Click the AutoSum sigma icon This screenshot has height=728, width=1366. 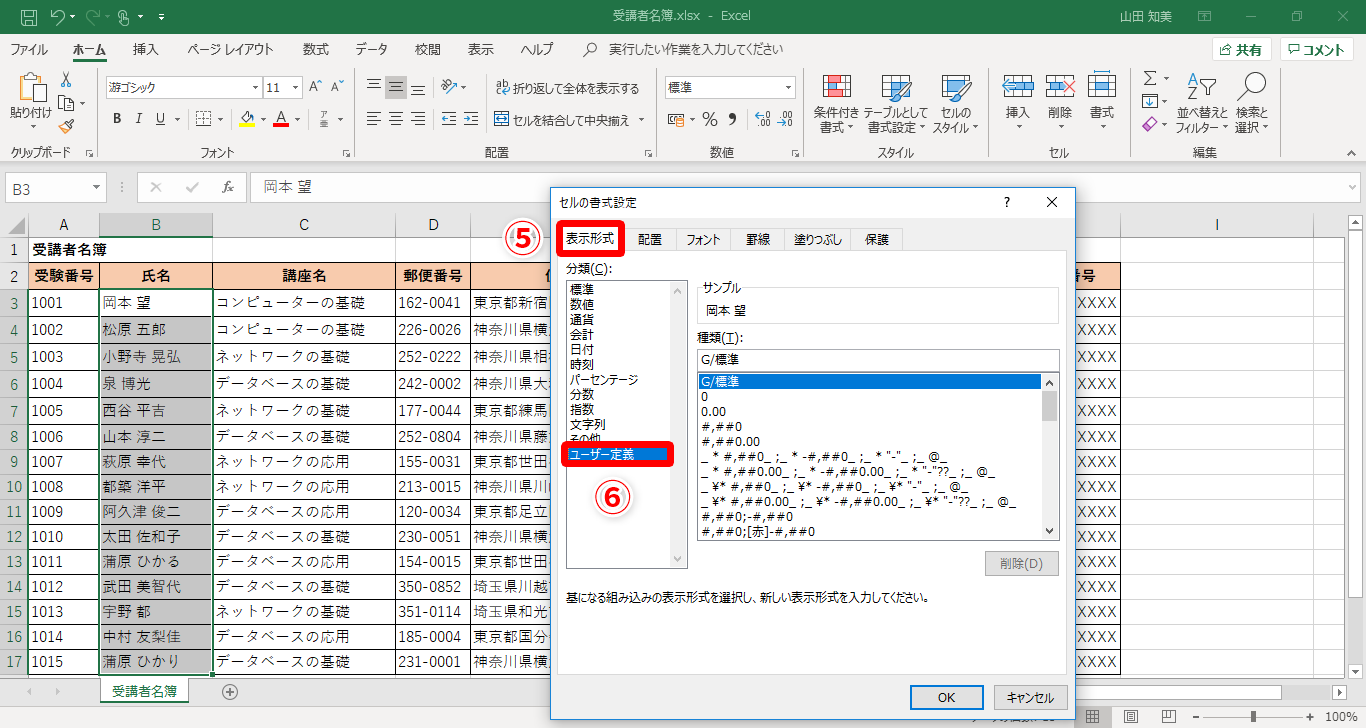(1150, 78)
